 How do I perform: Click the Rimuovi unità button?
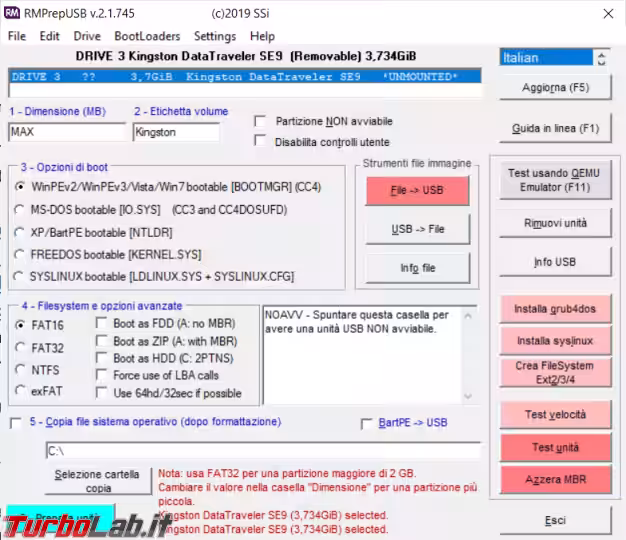pos(555,223)
